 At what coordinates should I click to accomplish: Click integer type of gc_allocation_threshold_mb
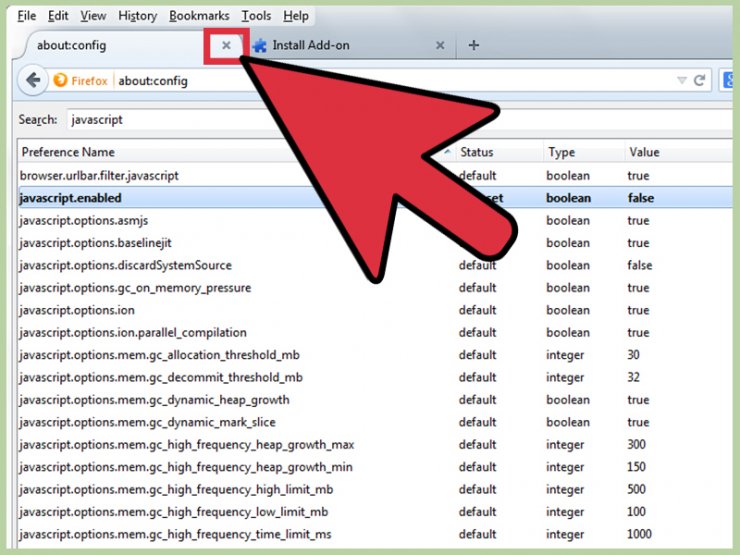pyautogui.click(x=565, y=355)
